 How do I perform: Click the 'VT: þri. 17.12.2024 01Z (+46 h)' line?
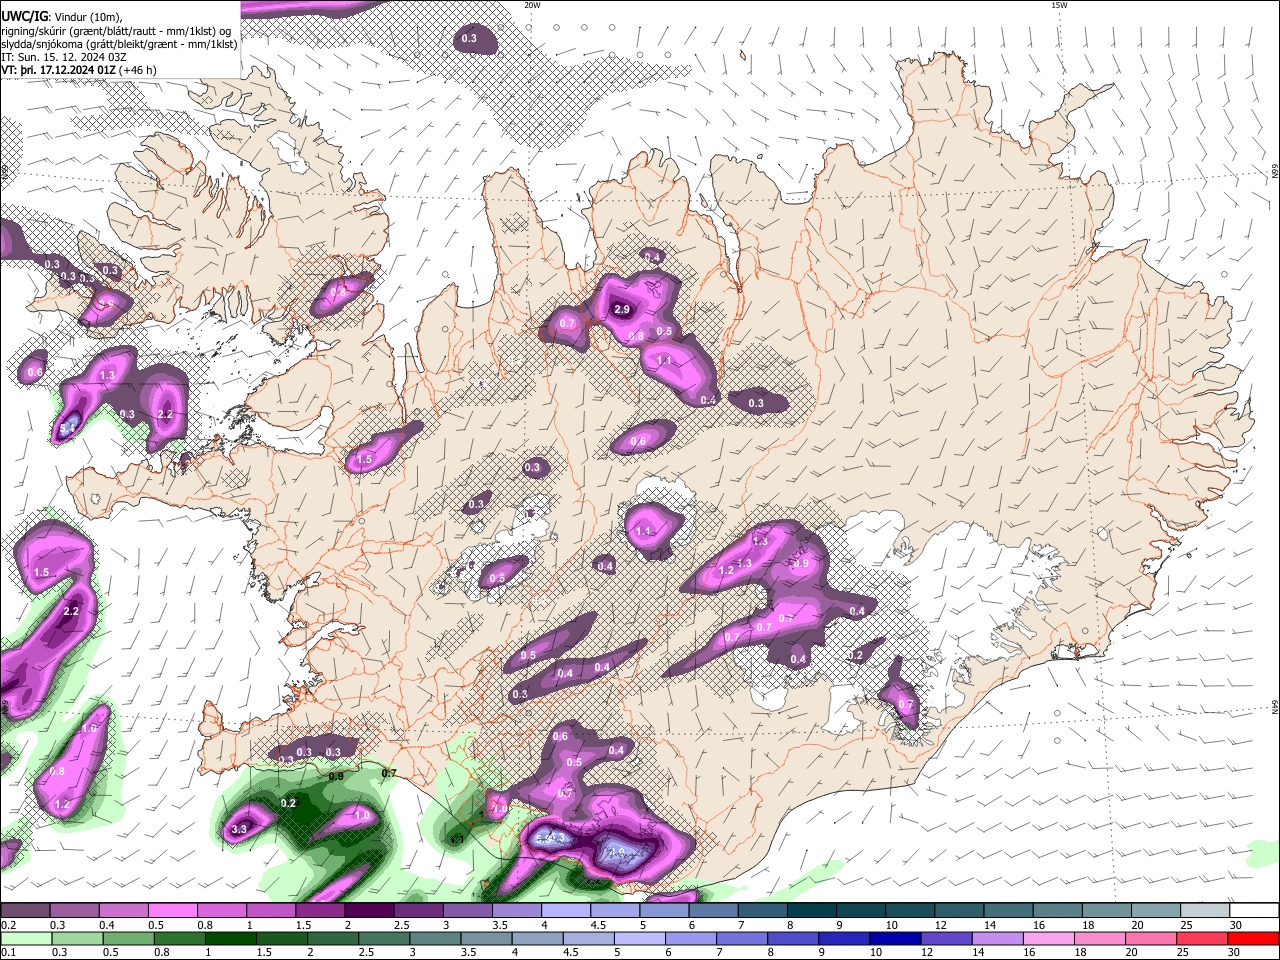79,70
